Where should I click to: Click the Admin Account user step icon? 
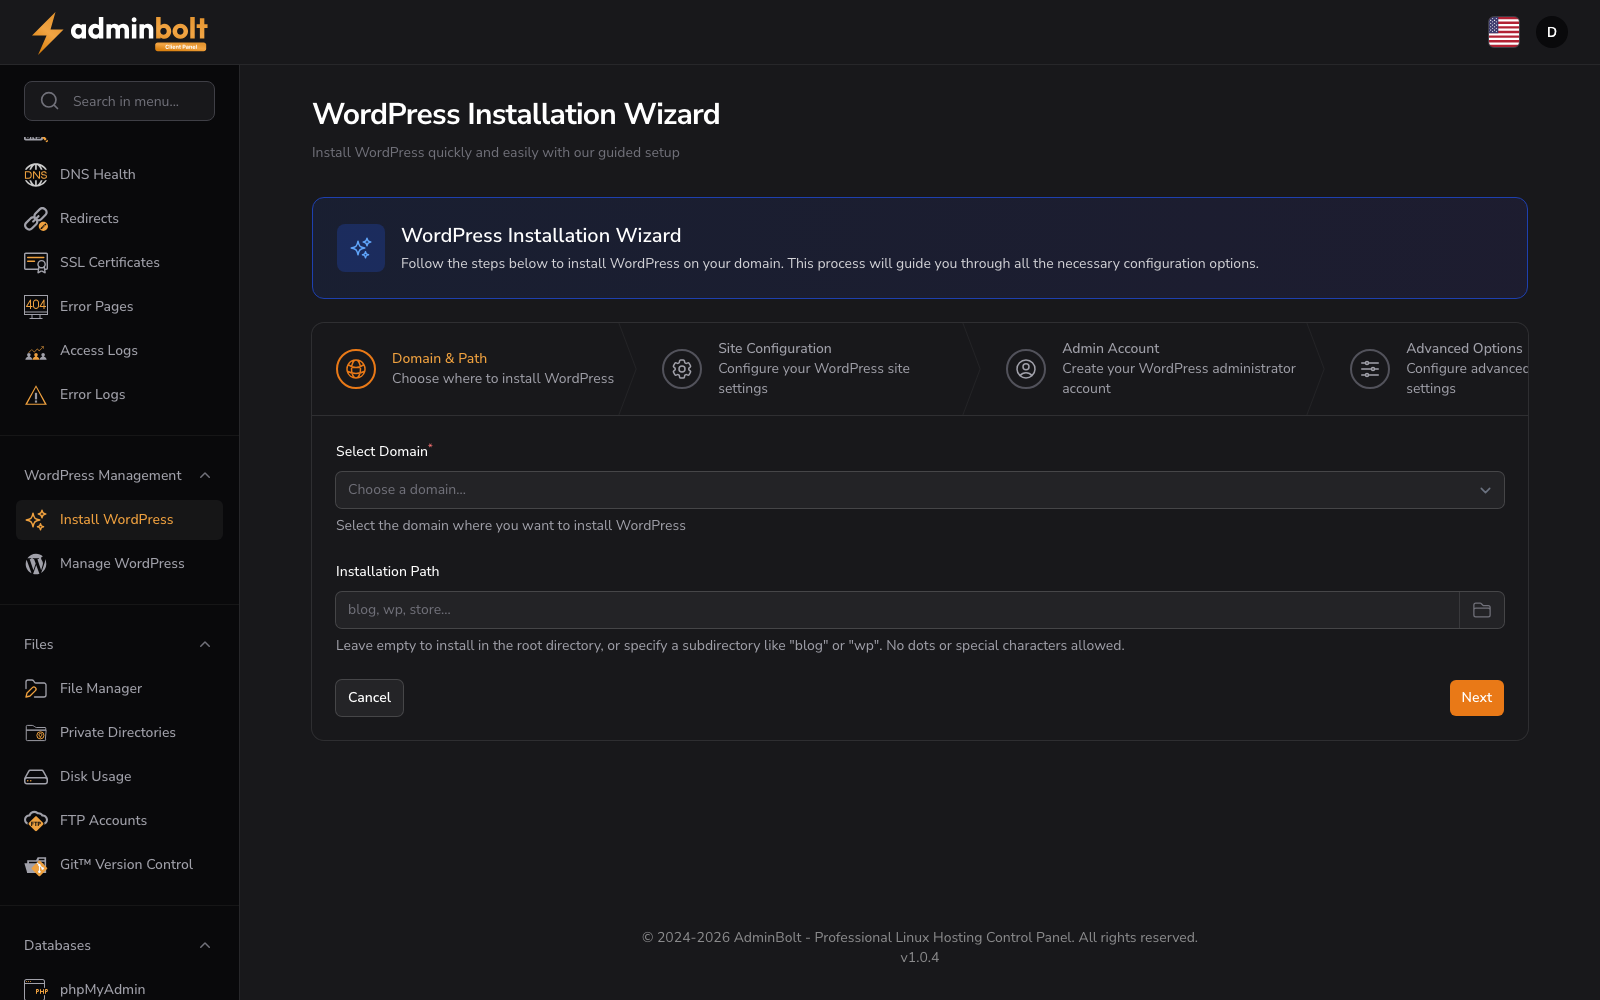pos(1026,369)
